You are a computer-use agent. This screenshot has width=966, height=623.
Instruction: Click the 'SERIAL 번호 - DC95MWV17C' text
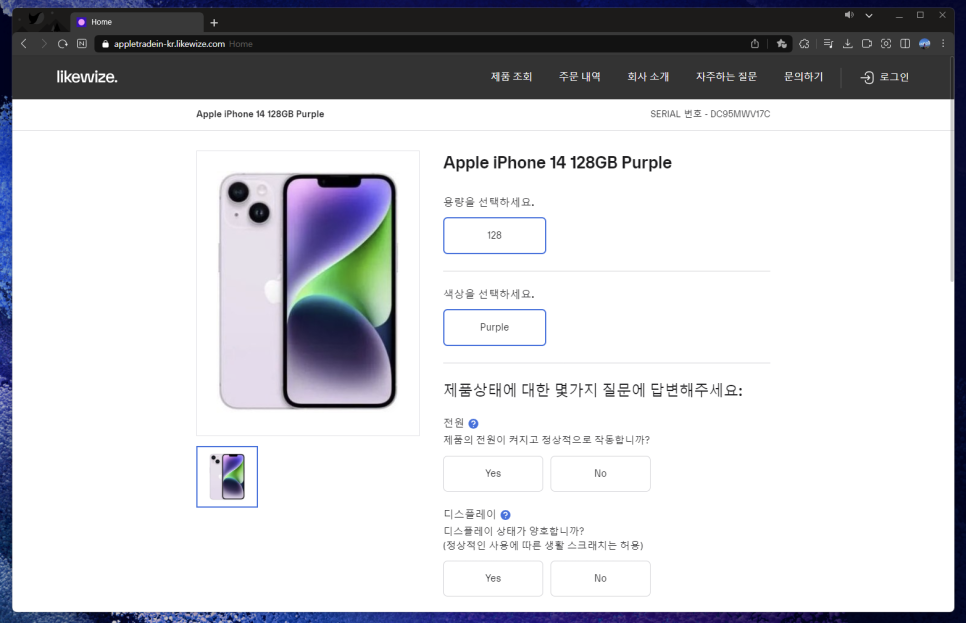[x=710, y=114]
